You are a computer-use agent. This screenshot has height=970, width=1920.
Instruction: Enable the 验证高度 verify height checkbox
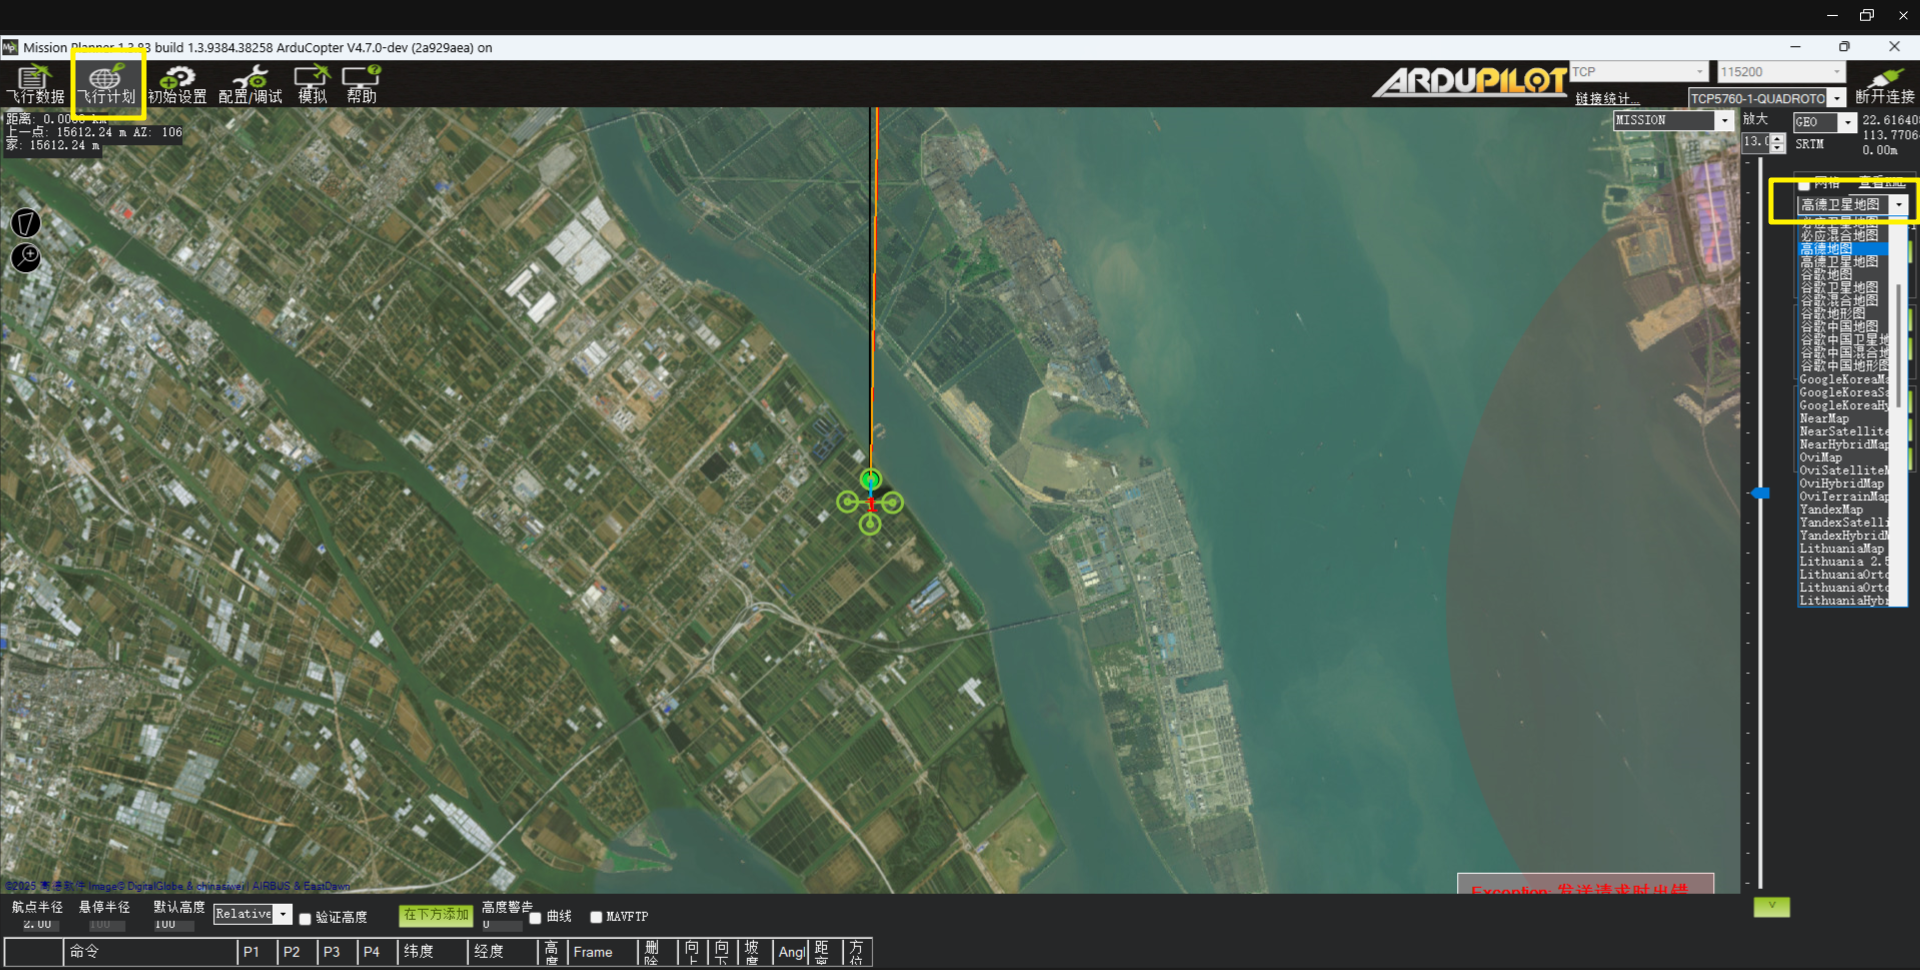[x=306, y=918]
